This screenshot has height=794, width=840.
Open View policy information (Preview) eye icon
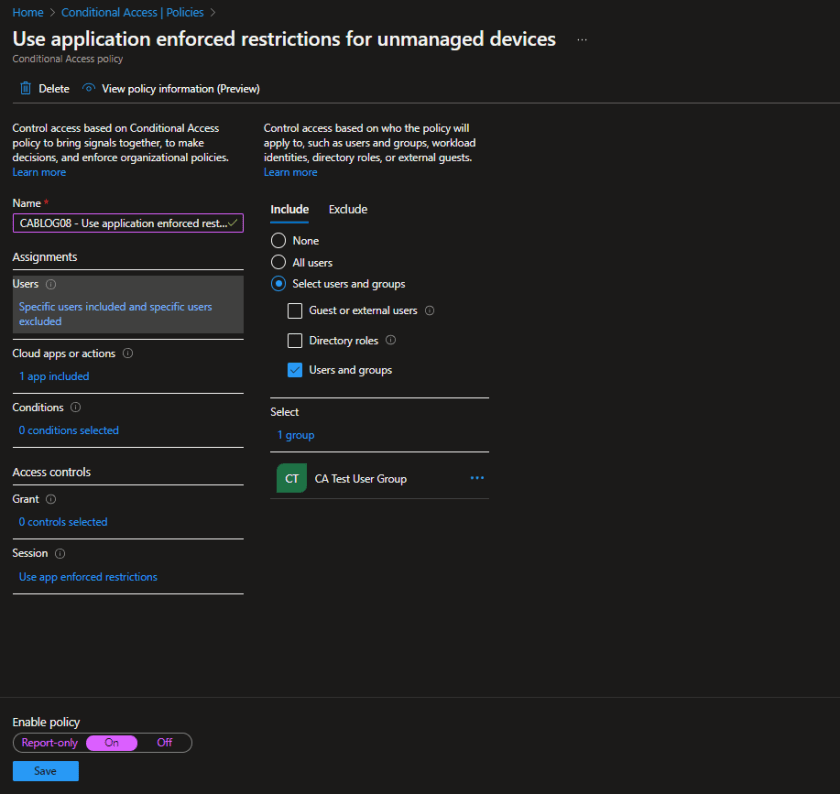89,88
